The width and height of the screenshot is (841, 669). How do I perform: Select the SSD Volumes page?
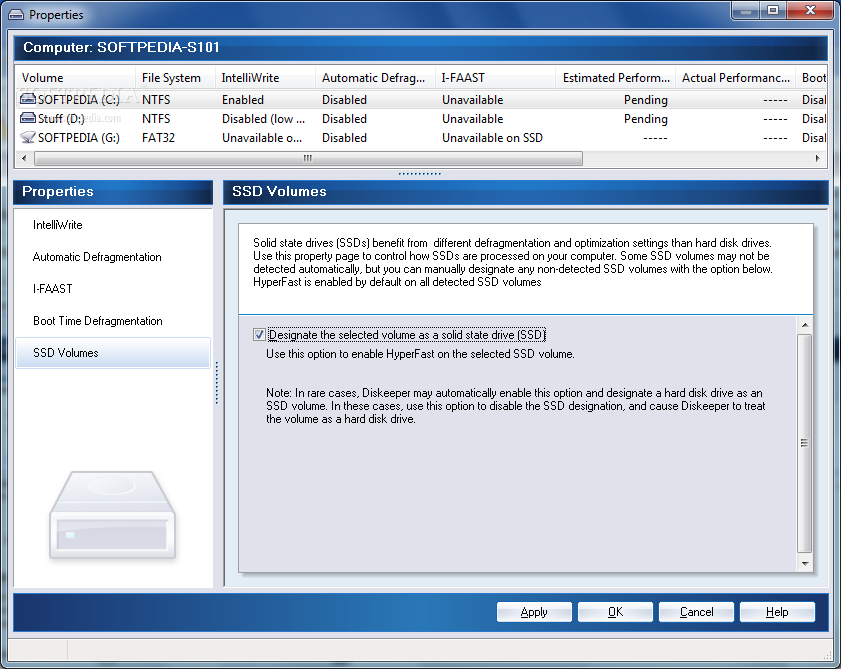pos(113,352)
